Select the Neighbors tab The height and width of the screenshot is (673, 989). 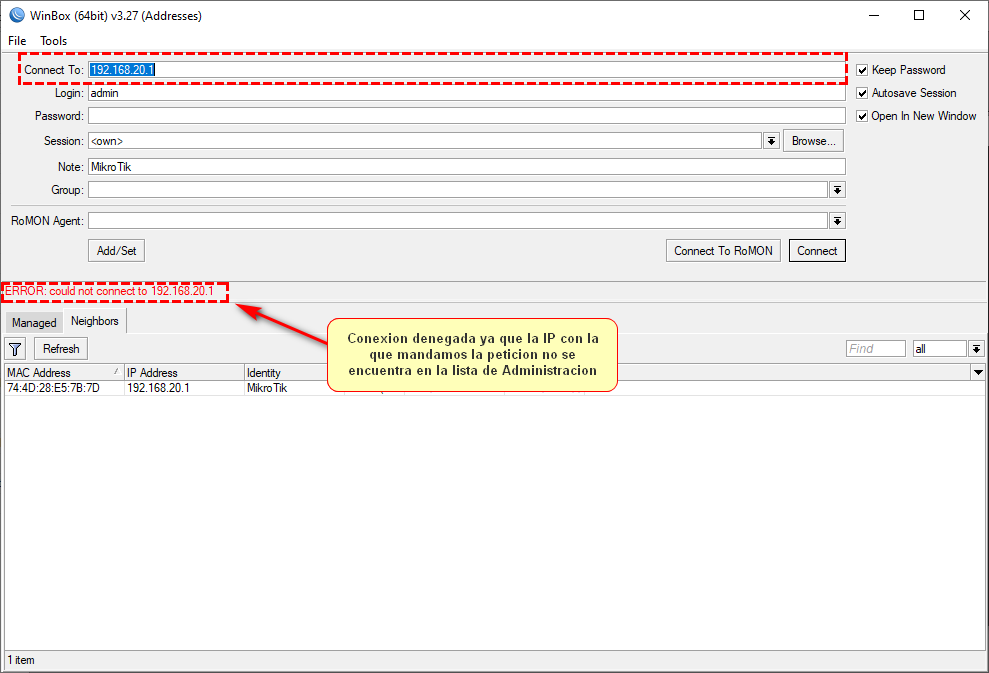tap(94, 321)
